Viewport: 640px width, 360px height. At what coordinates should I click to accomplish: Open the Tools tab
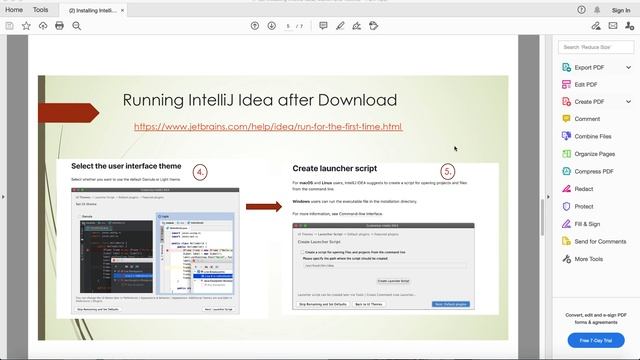[40, 10]
